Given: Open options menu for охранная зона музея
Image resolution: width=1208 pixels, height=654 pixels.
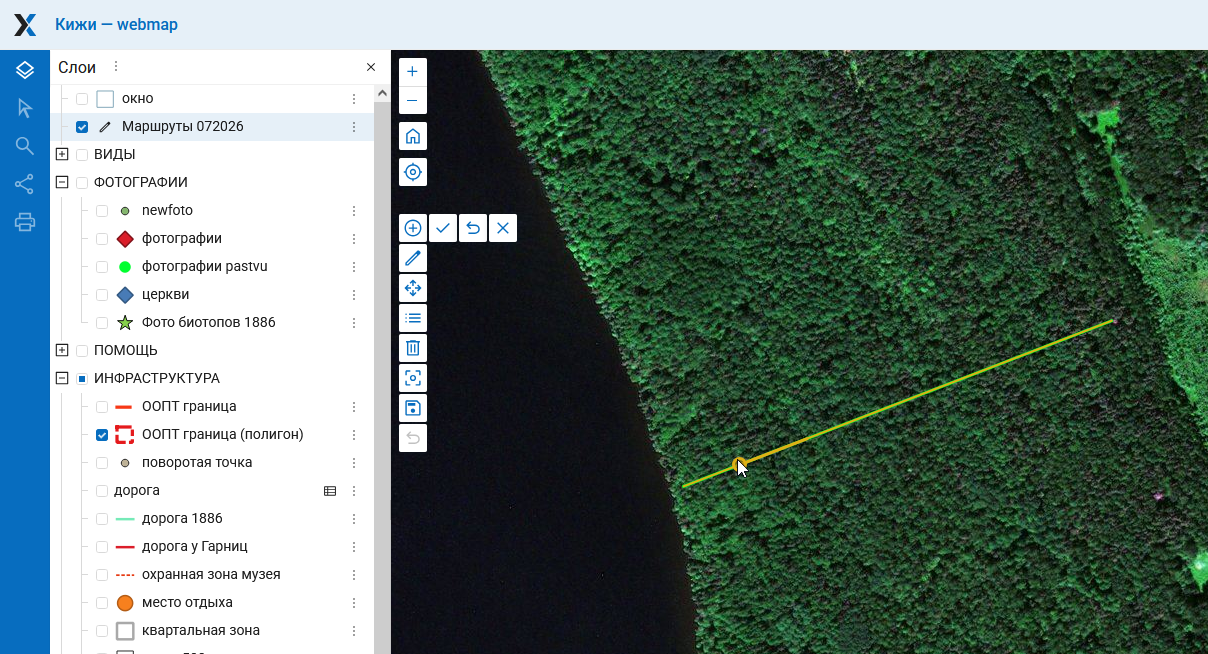Looking at the screenshot, I should 354,575.
